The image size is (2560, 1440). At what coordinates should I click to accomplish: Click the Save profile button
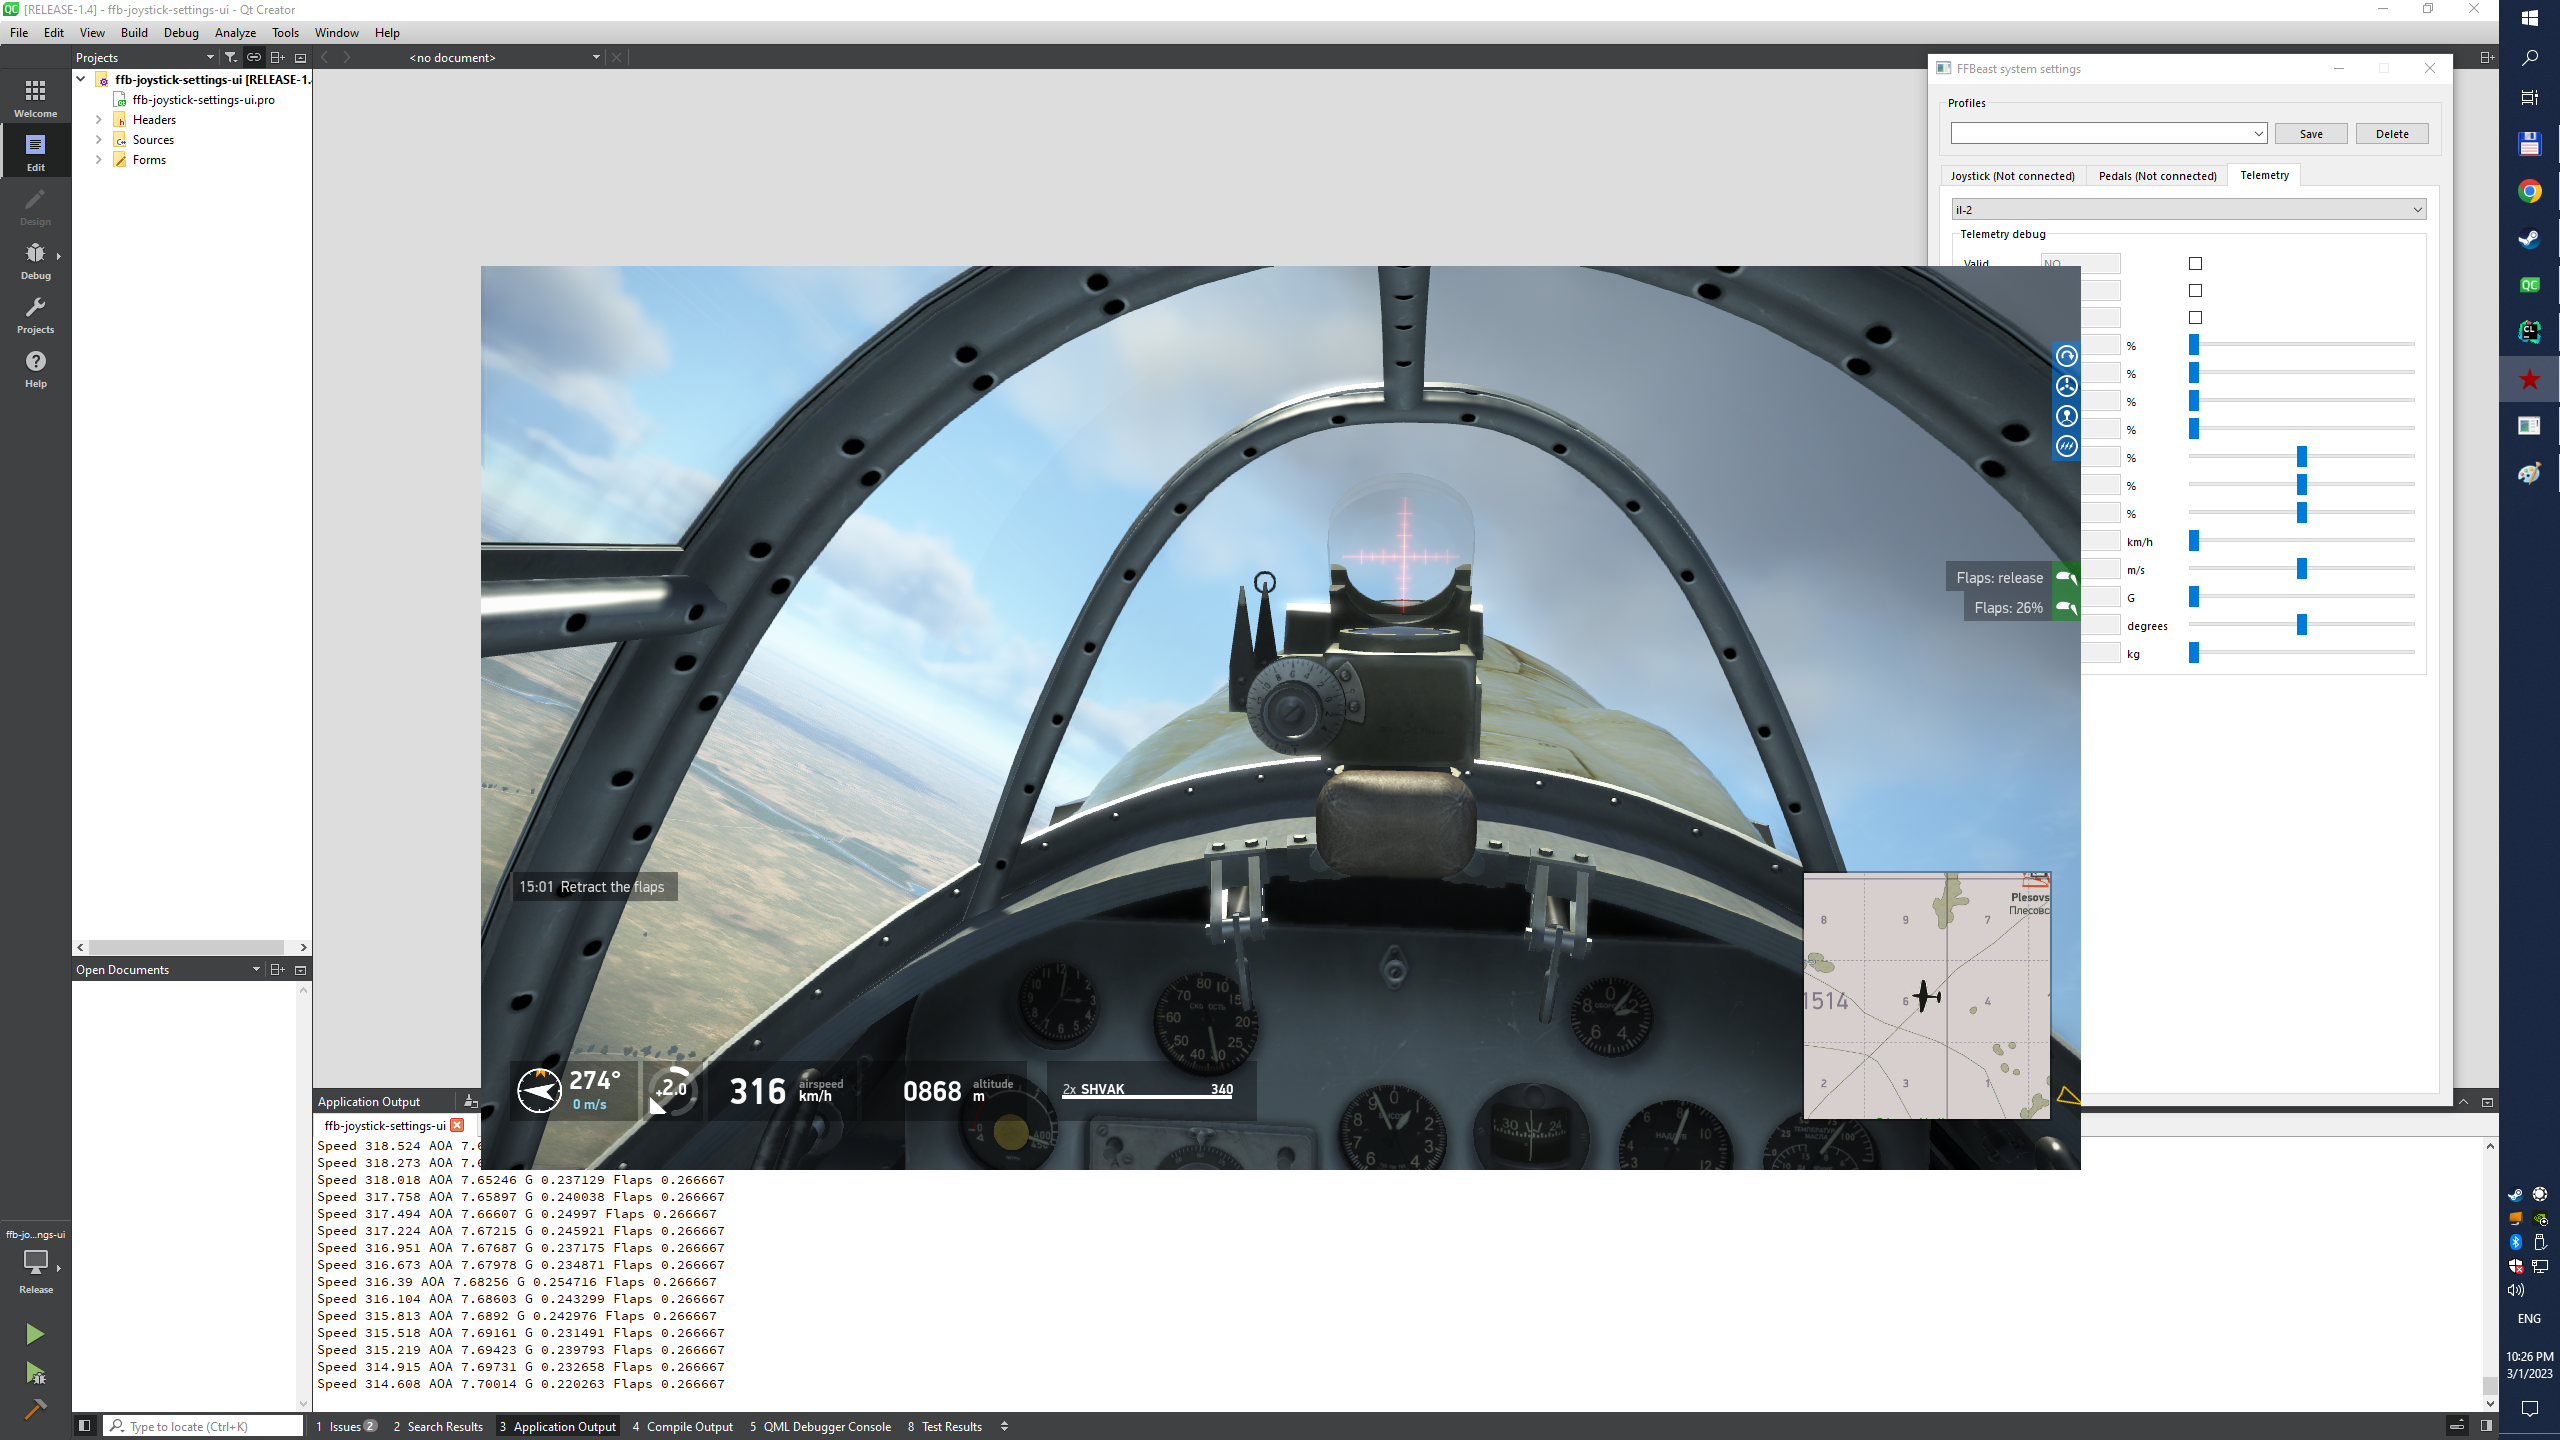click(2311, 134)
